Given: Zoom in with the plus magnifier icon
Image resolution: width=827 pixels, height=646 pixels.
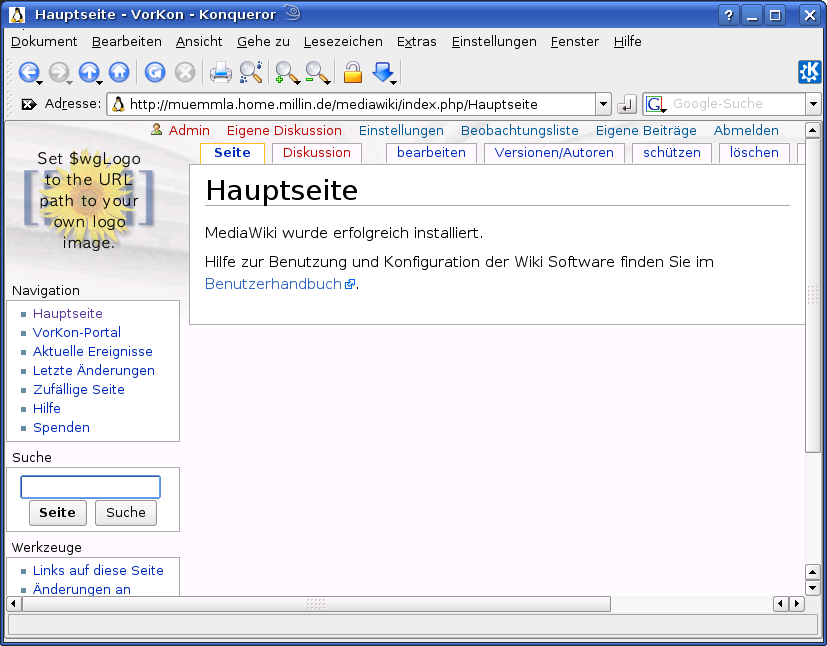Looking at the screenshot, I should [x=286, y=72].
